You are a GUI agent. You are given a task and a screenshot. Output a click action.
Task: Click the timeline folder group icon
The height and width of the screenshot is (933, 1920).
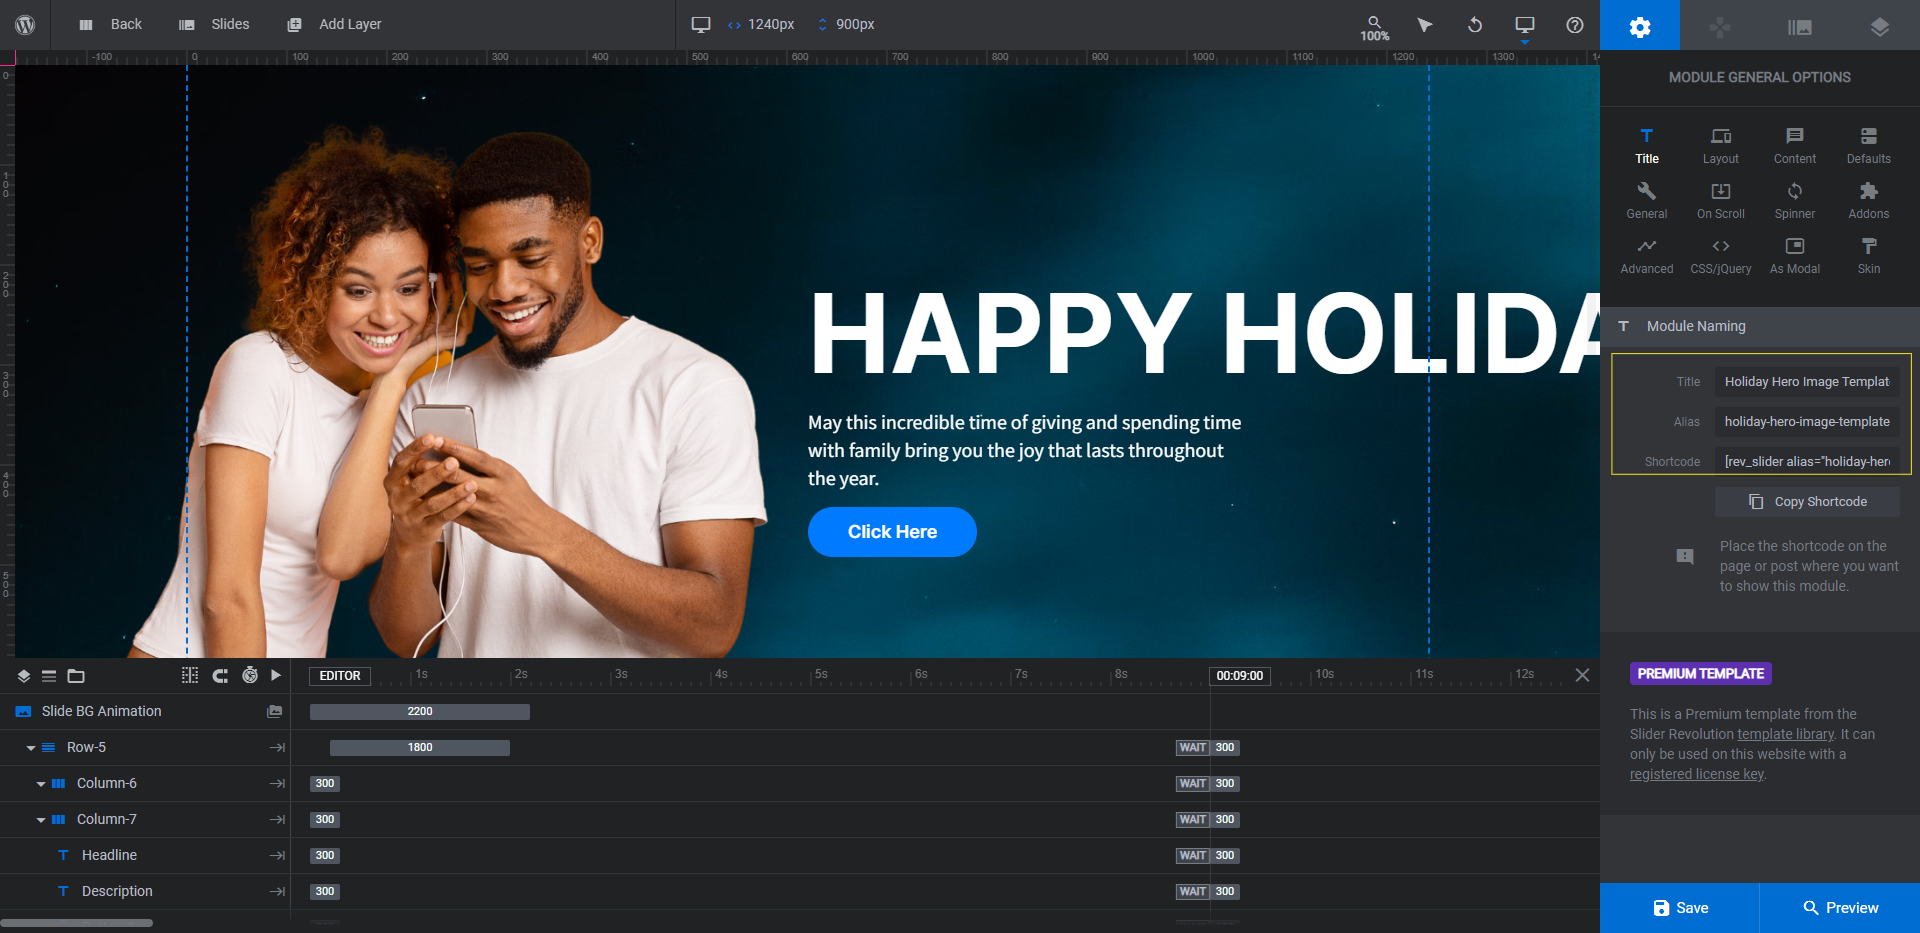point(76,676)
